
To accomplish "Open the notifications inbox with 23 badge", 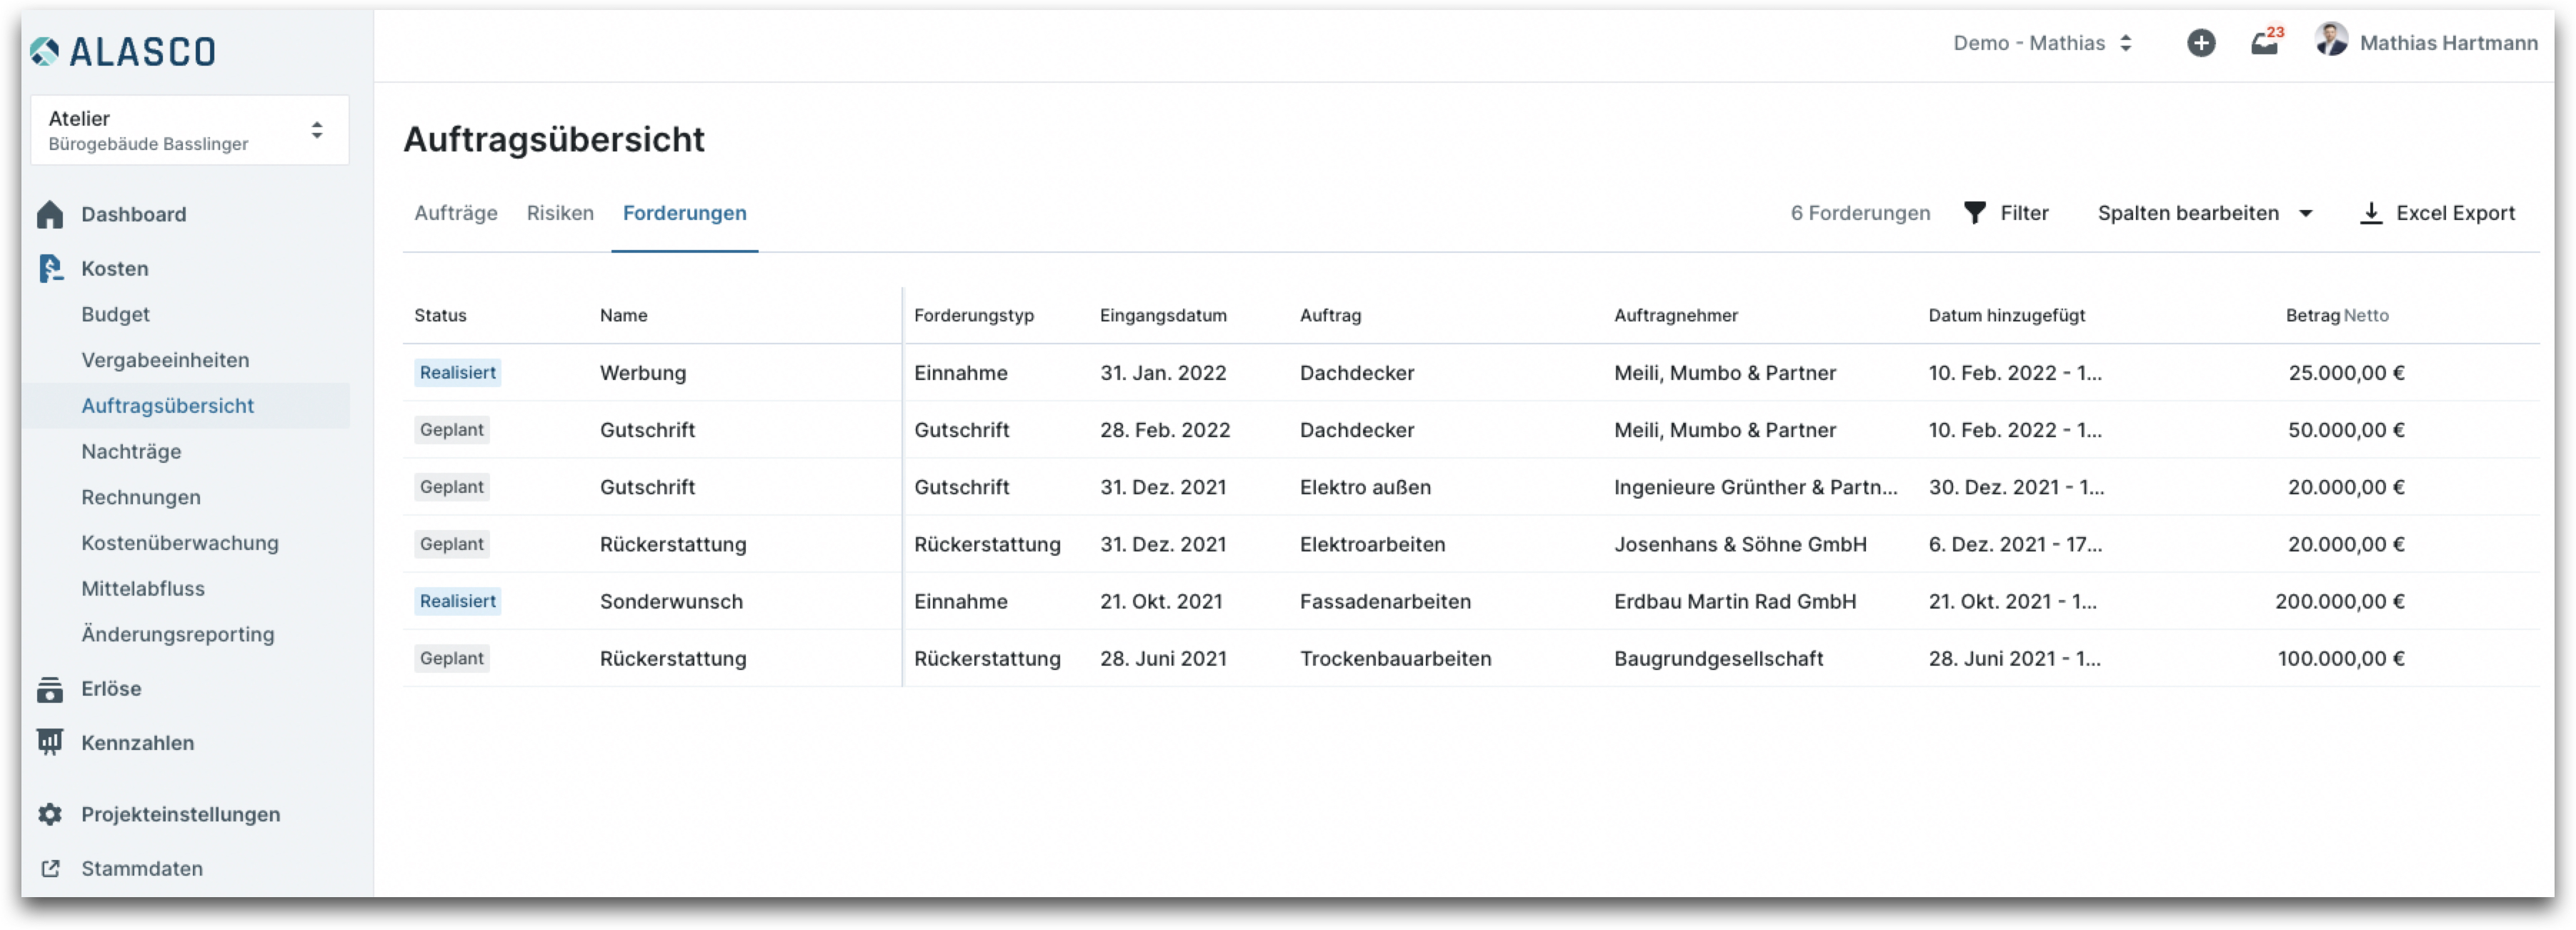I will point(2267,41).
